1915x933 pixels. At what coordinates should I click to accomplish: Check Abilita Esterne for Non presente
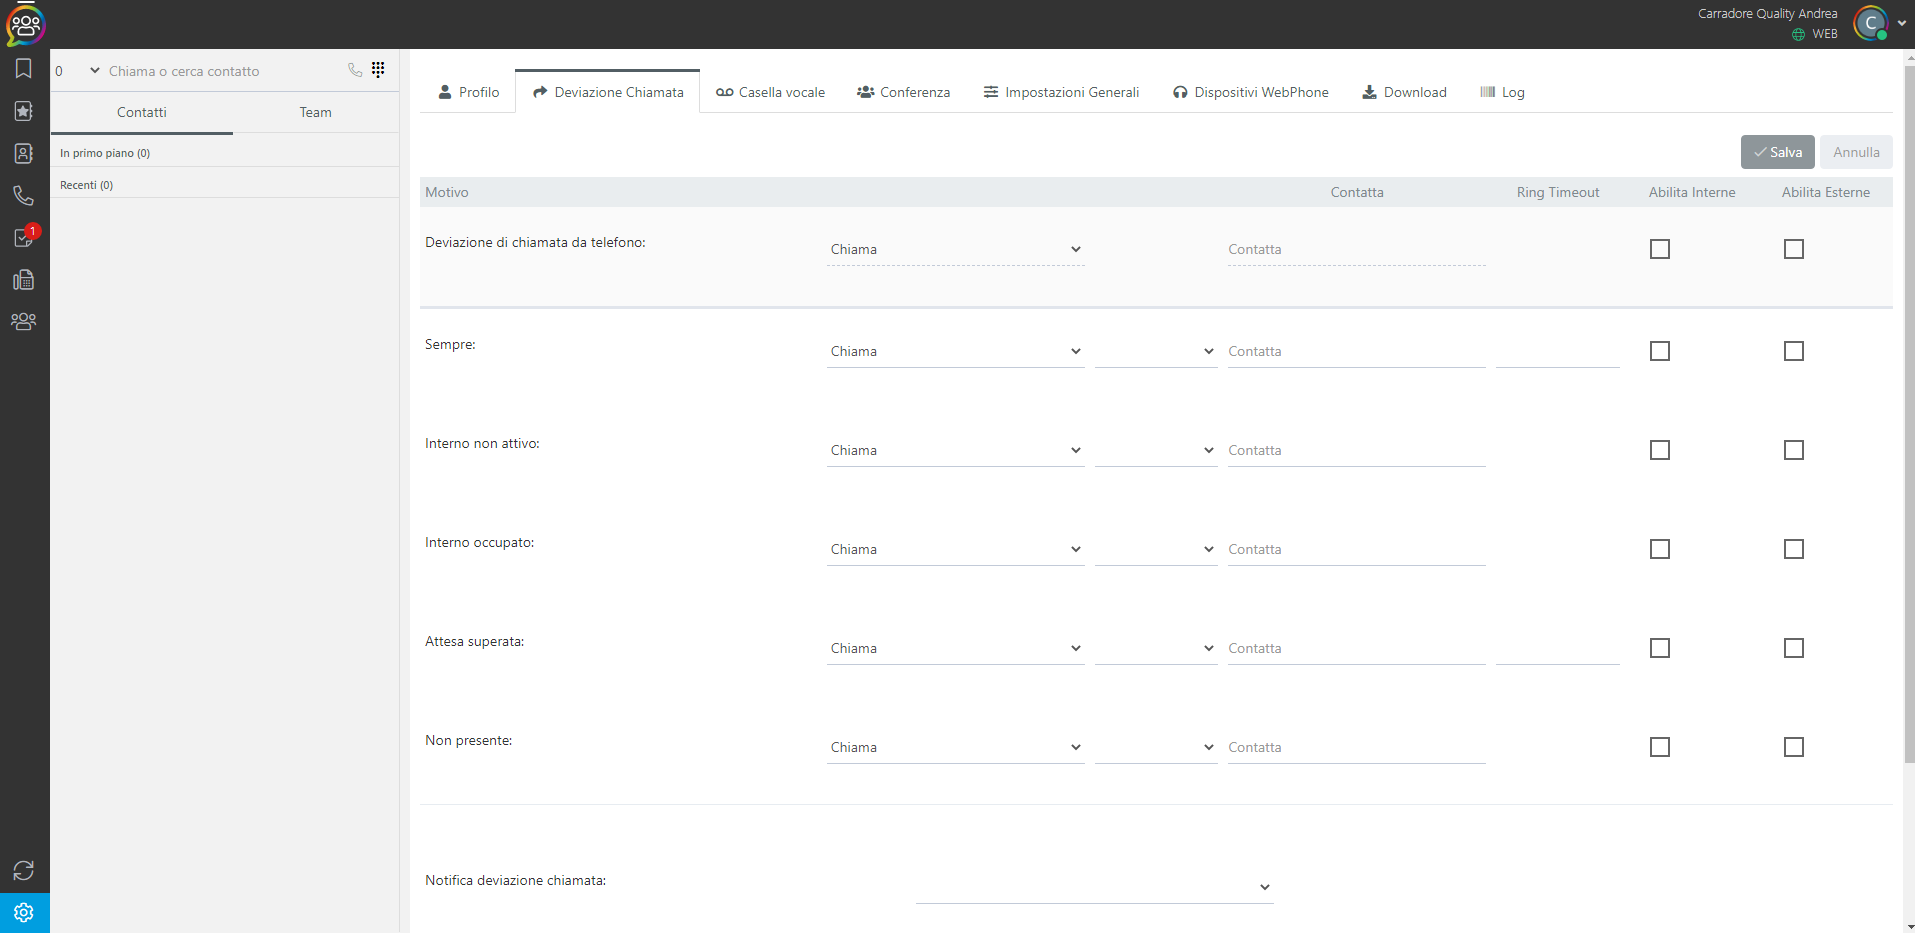1794,747
